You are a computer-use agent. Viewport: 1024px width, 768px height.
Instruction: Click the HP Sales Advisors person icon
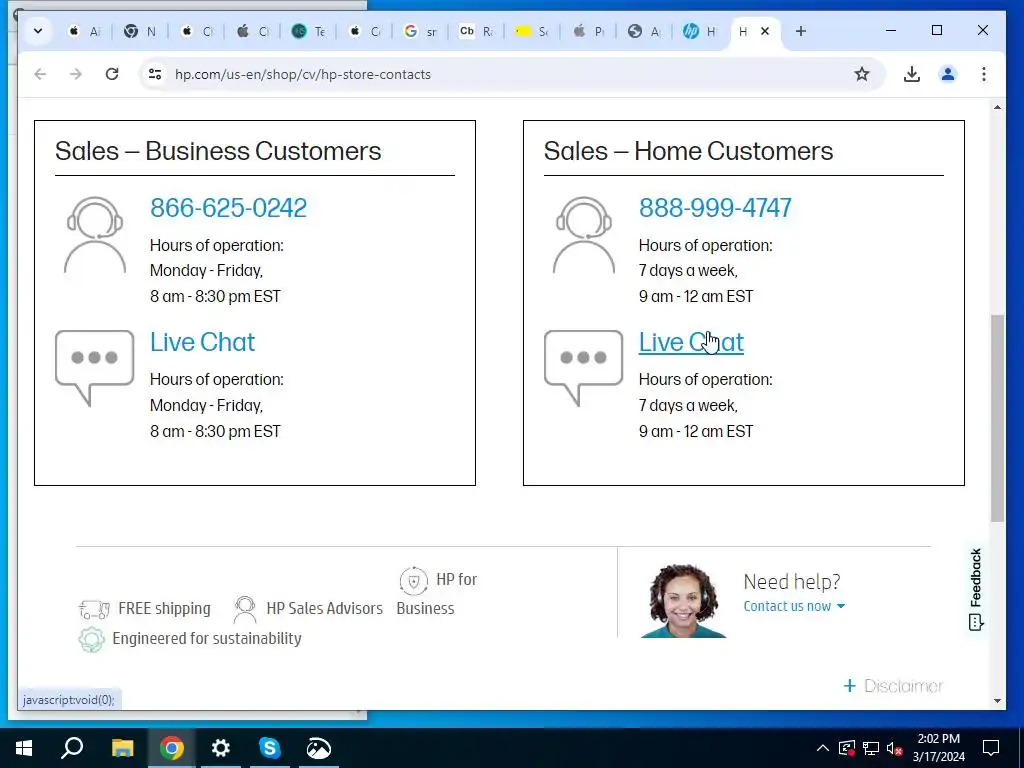[245, 609]
